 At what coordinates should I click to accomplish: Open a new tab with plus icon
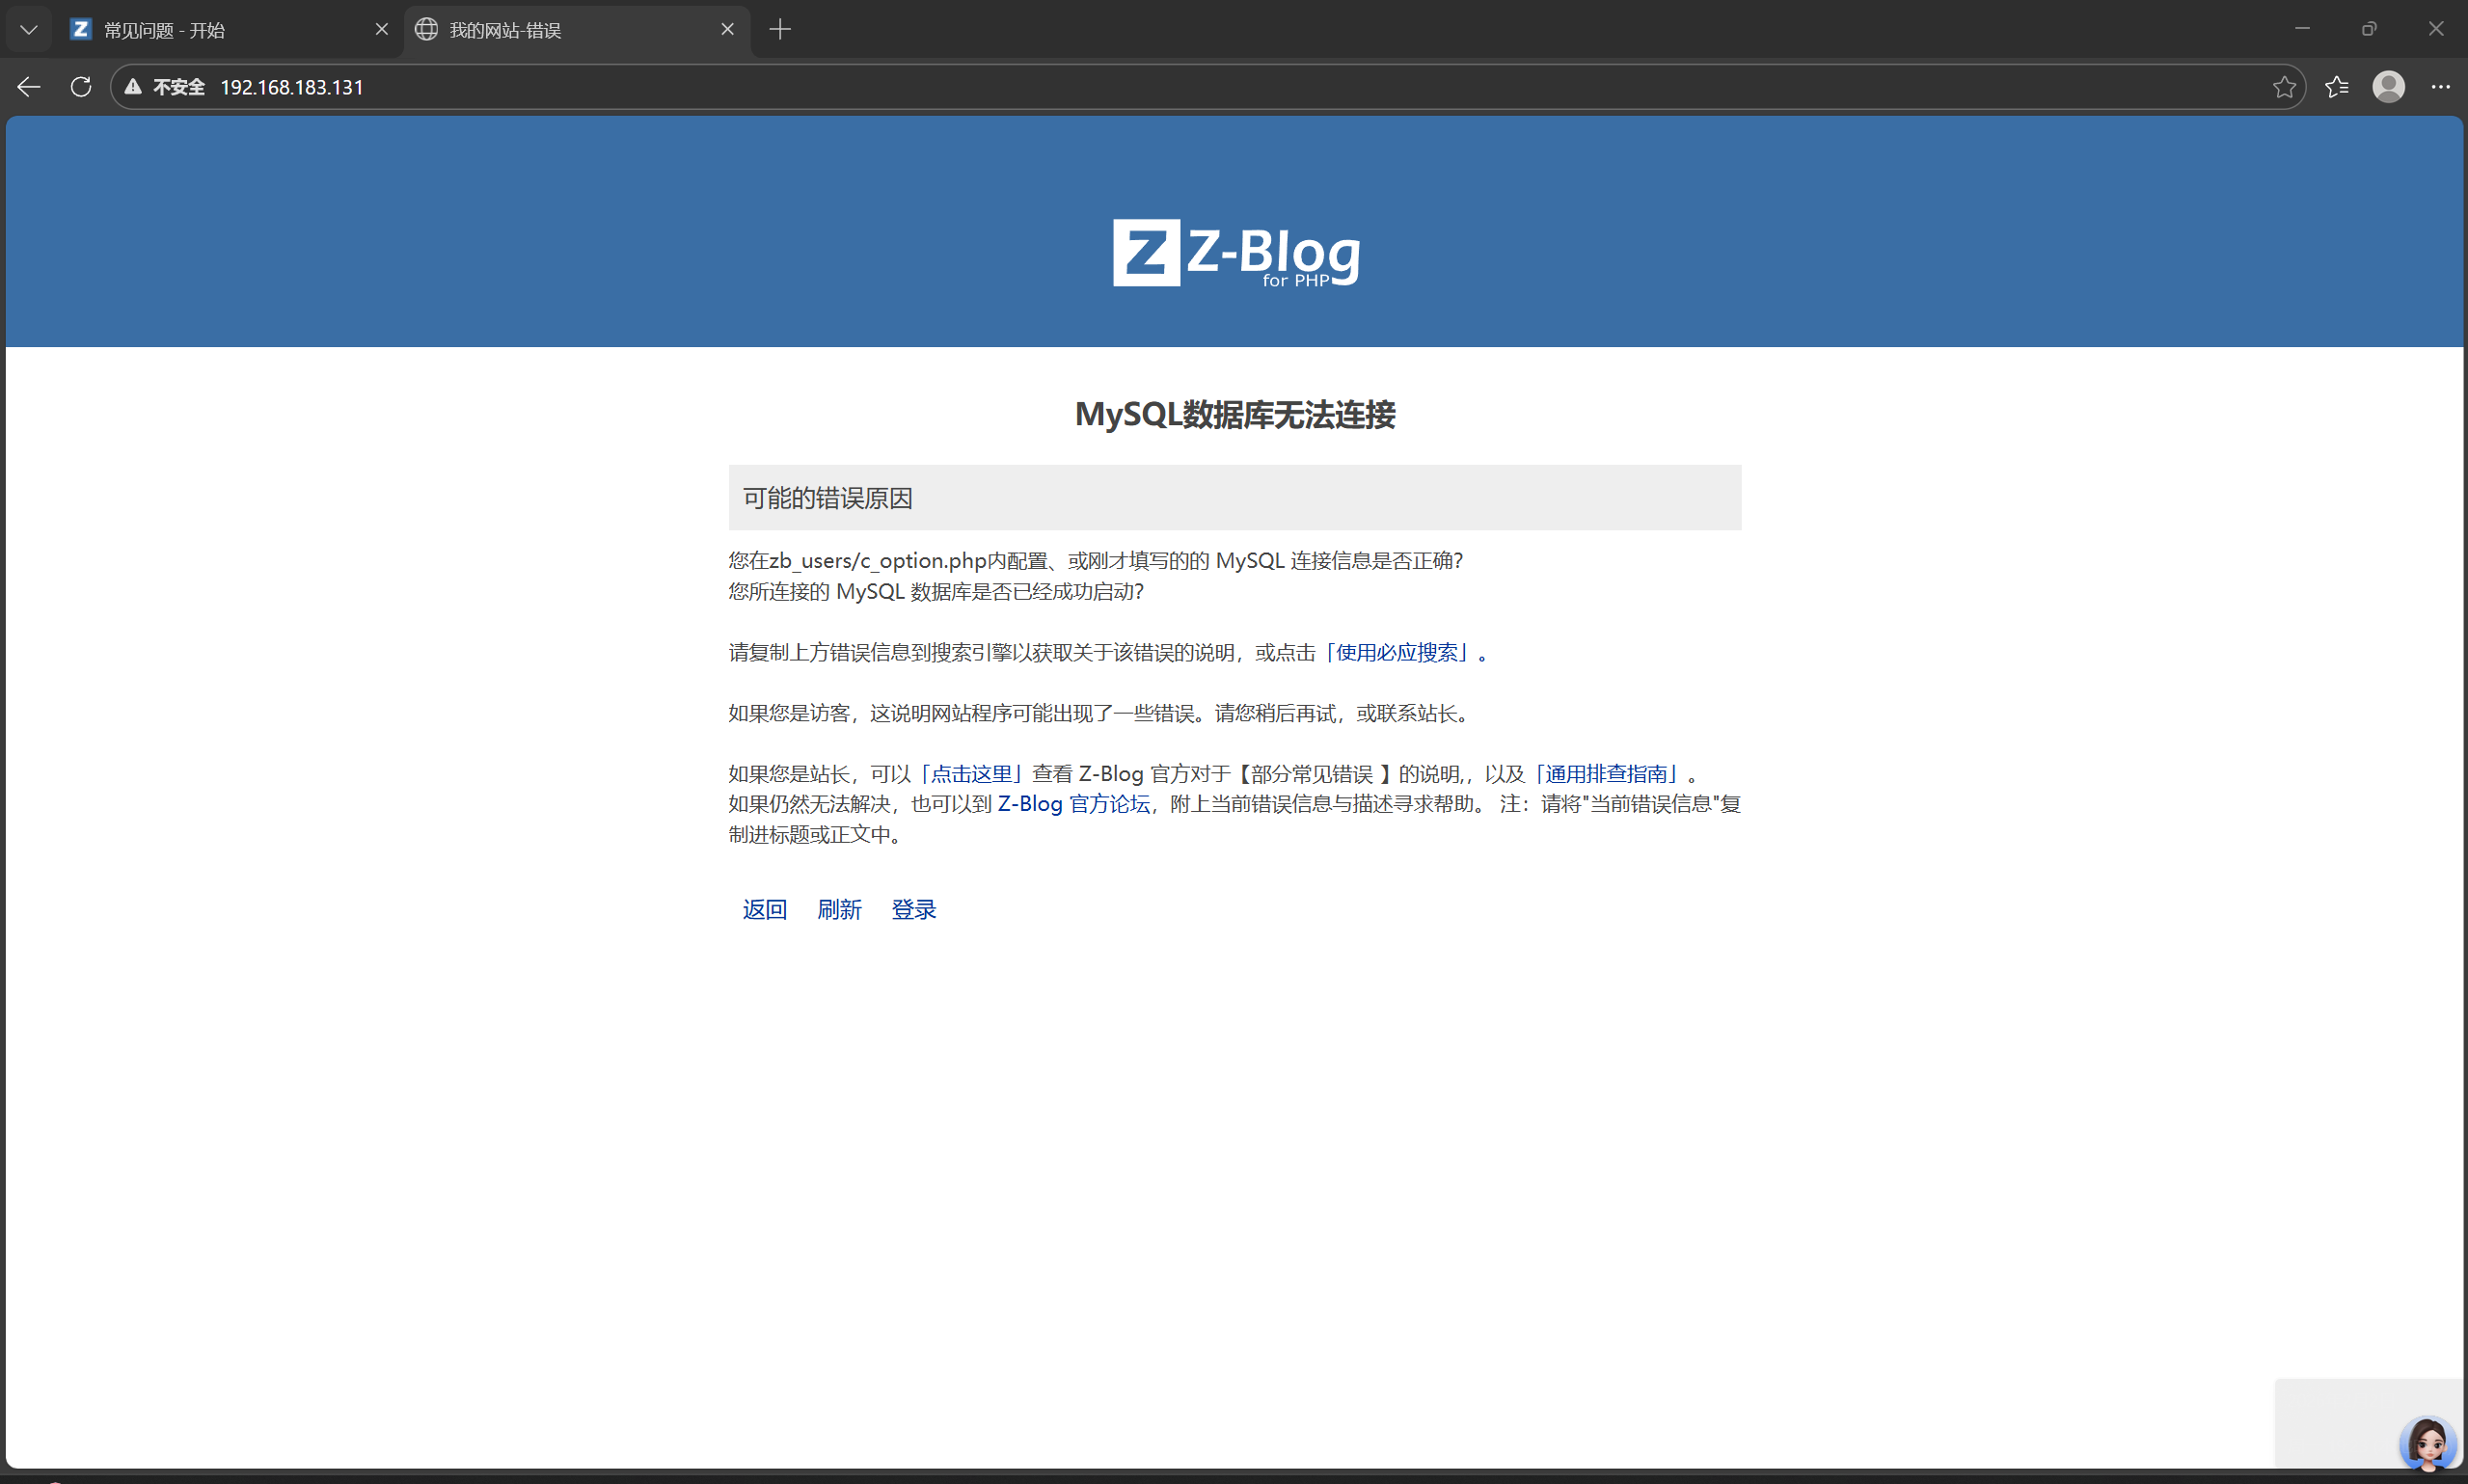[780, 30]
